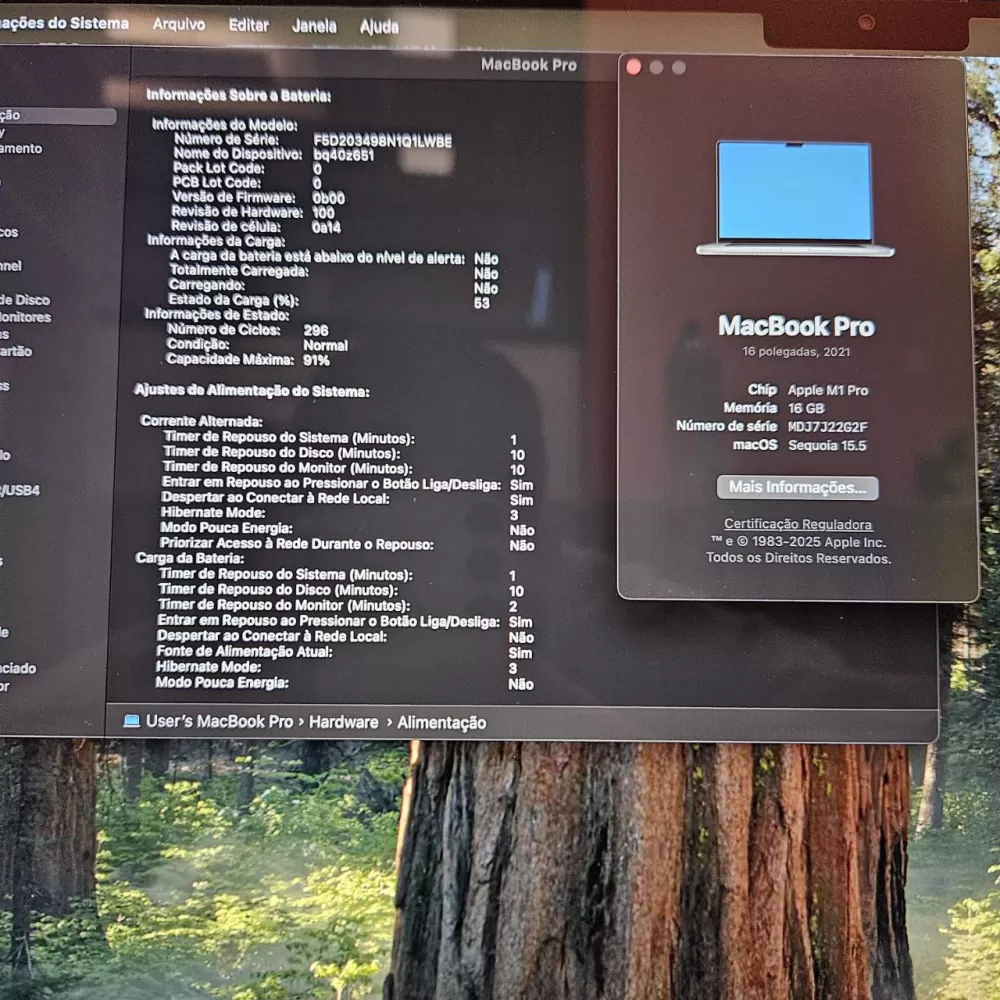Image resolution: width=1000 pixels, height=1000 pixels.
Task: Select battery serial number F5D203498N1Q1LWBE
Action: (383, 141)
